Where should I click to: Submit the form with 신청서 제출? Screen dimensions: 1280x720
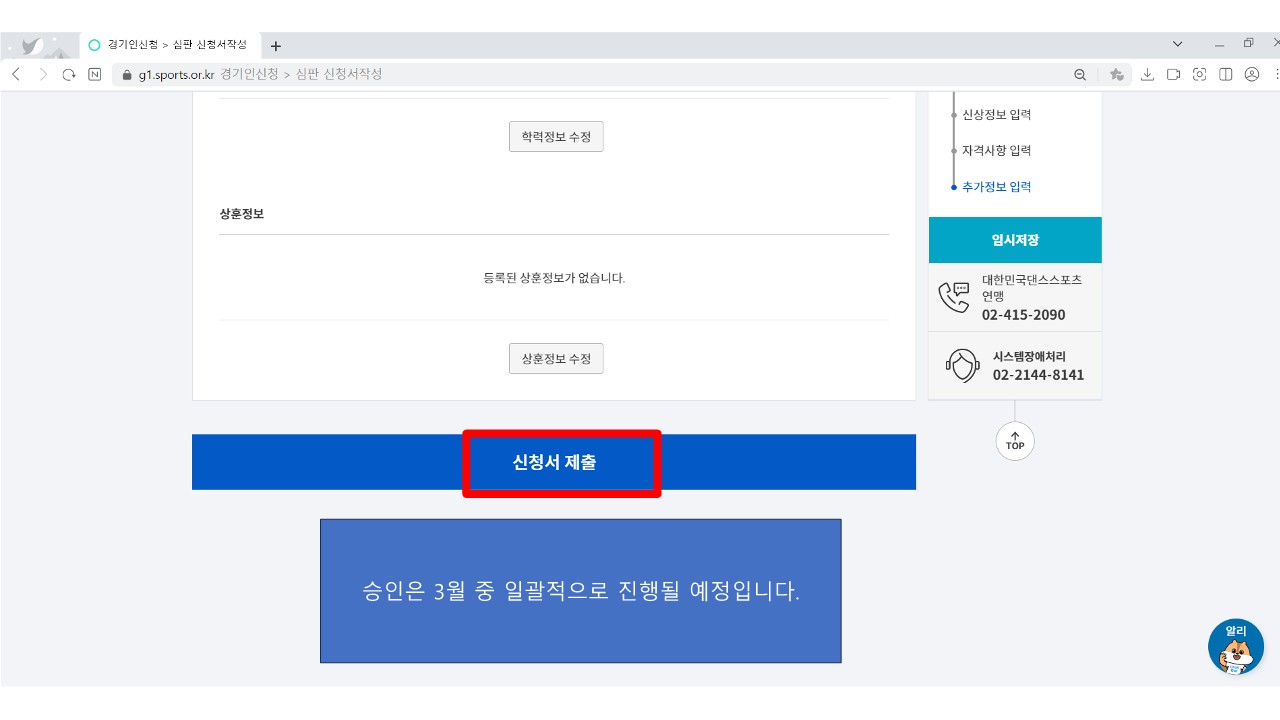(x=555, y=462)
